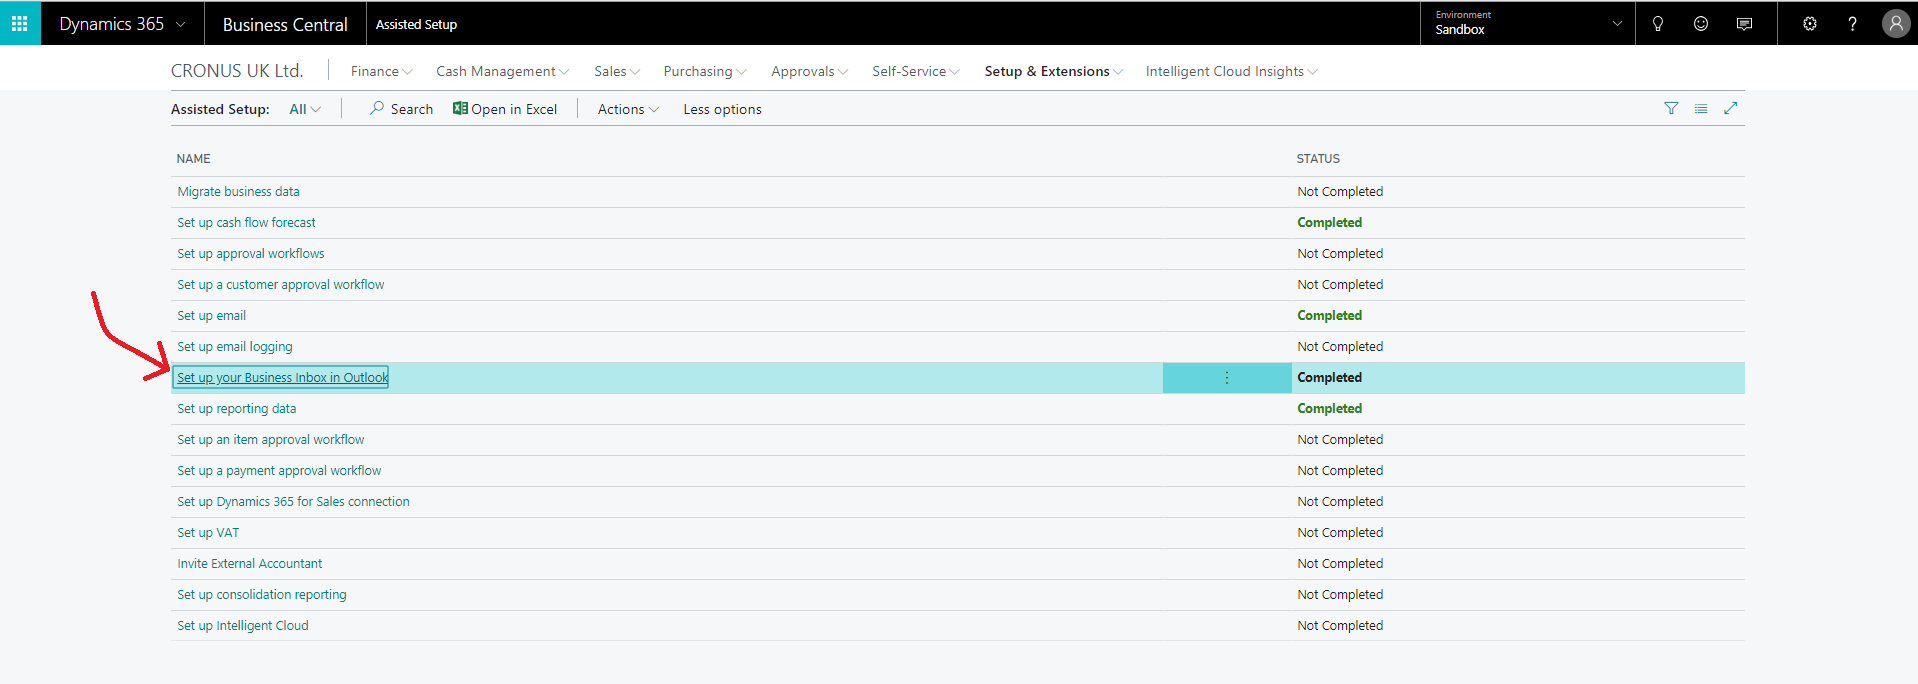Switch list layout view icon
The width and height of the screenshot is (1918, 684).
1701,108
